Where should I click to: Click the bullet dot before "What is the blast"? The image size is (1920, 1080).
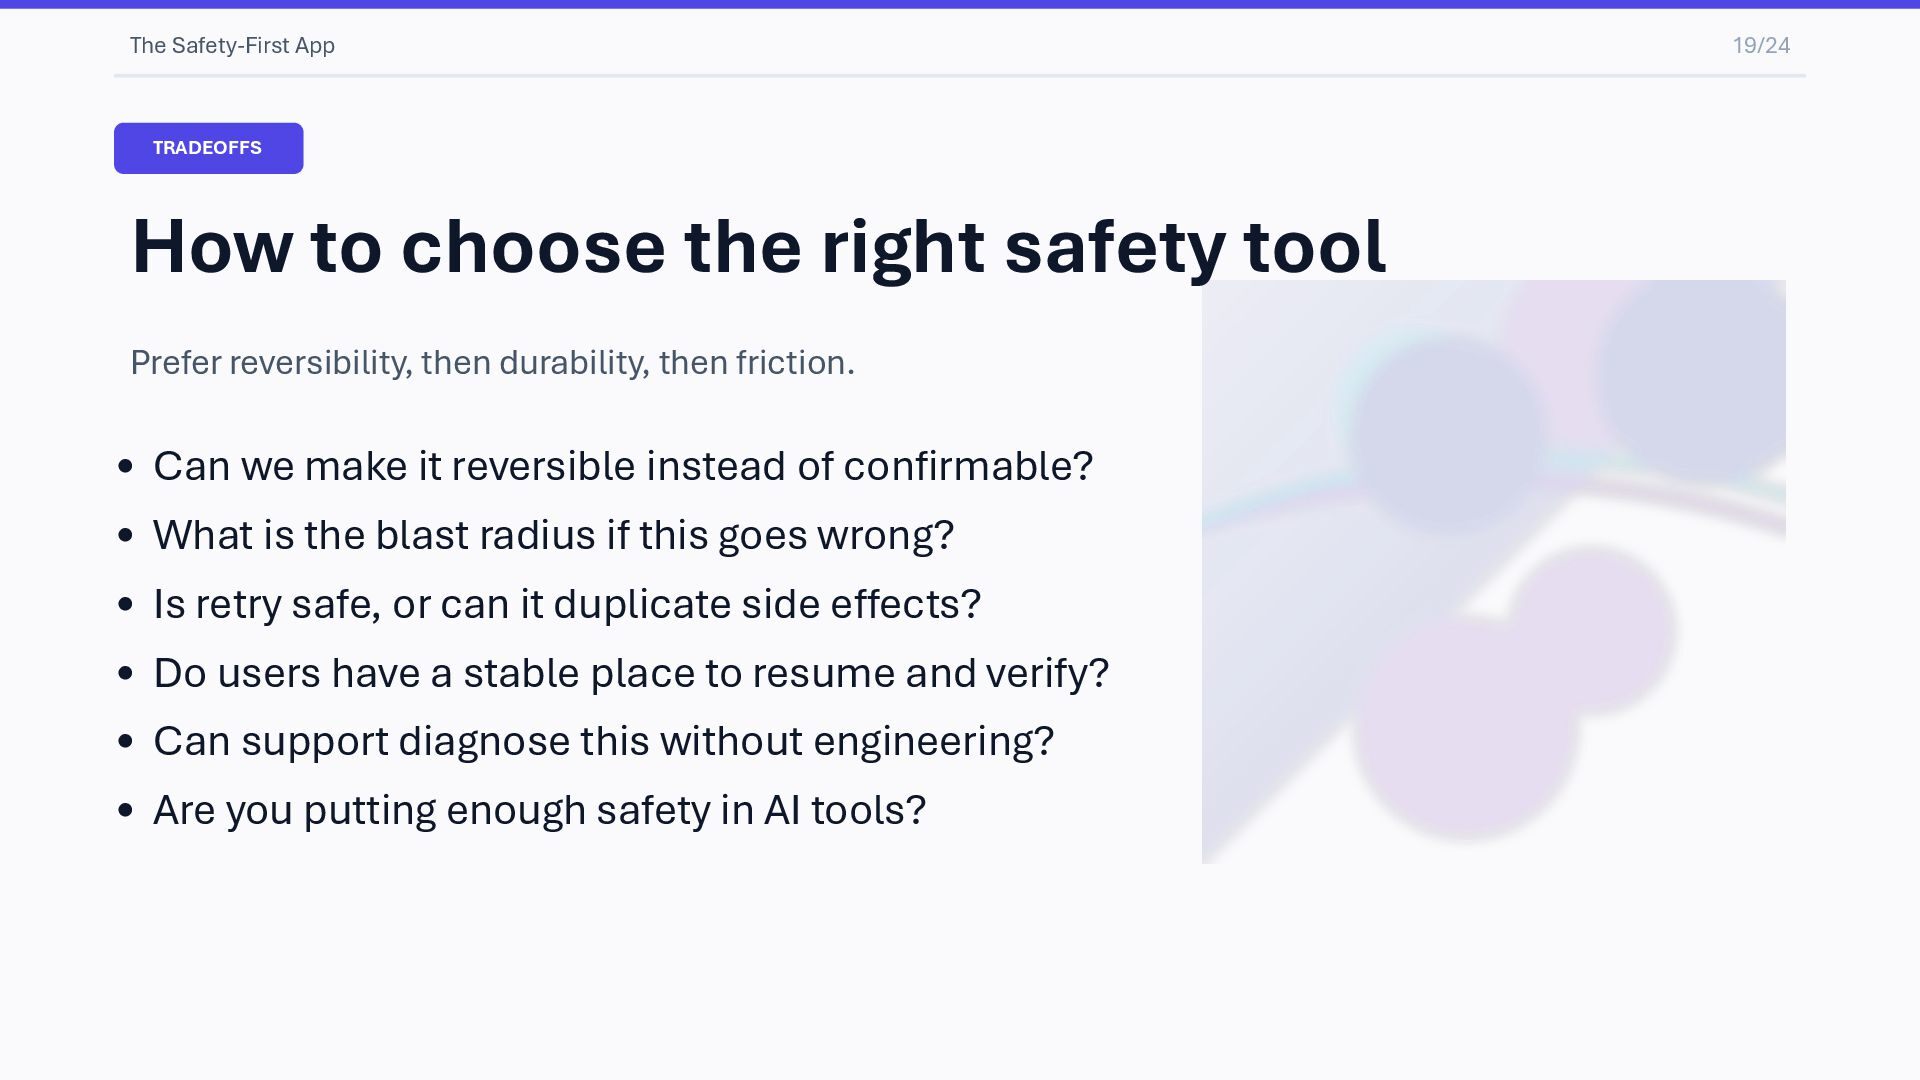[125, 535]
